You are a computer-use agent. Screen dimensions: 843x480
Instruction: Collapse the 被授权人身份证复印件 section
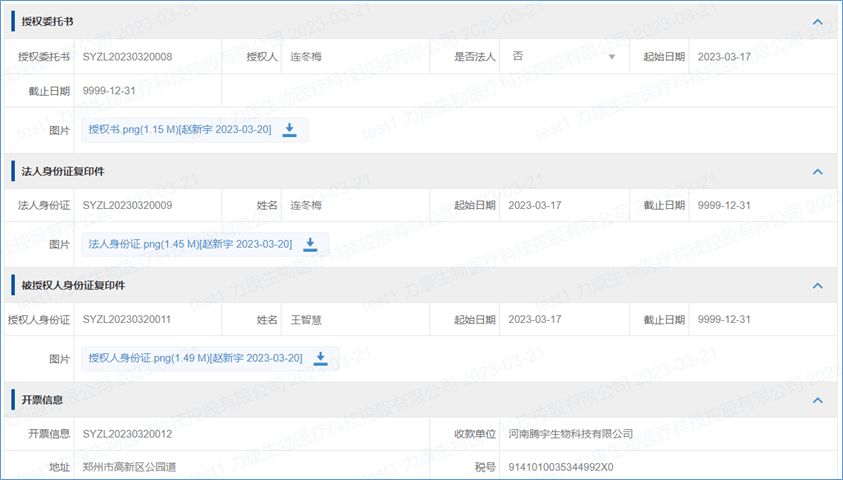tap(817, 286)
